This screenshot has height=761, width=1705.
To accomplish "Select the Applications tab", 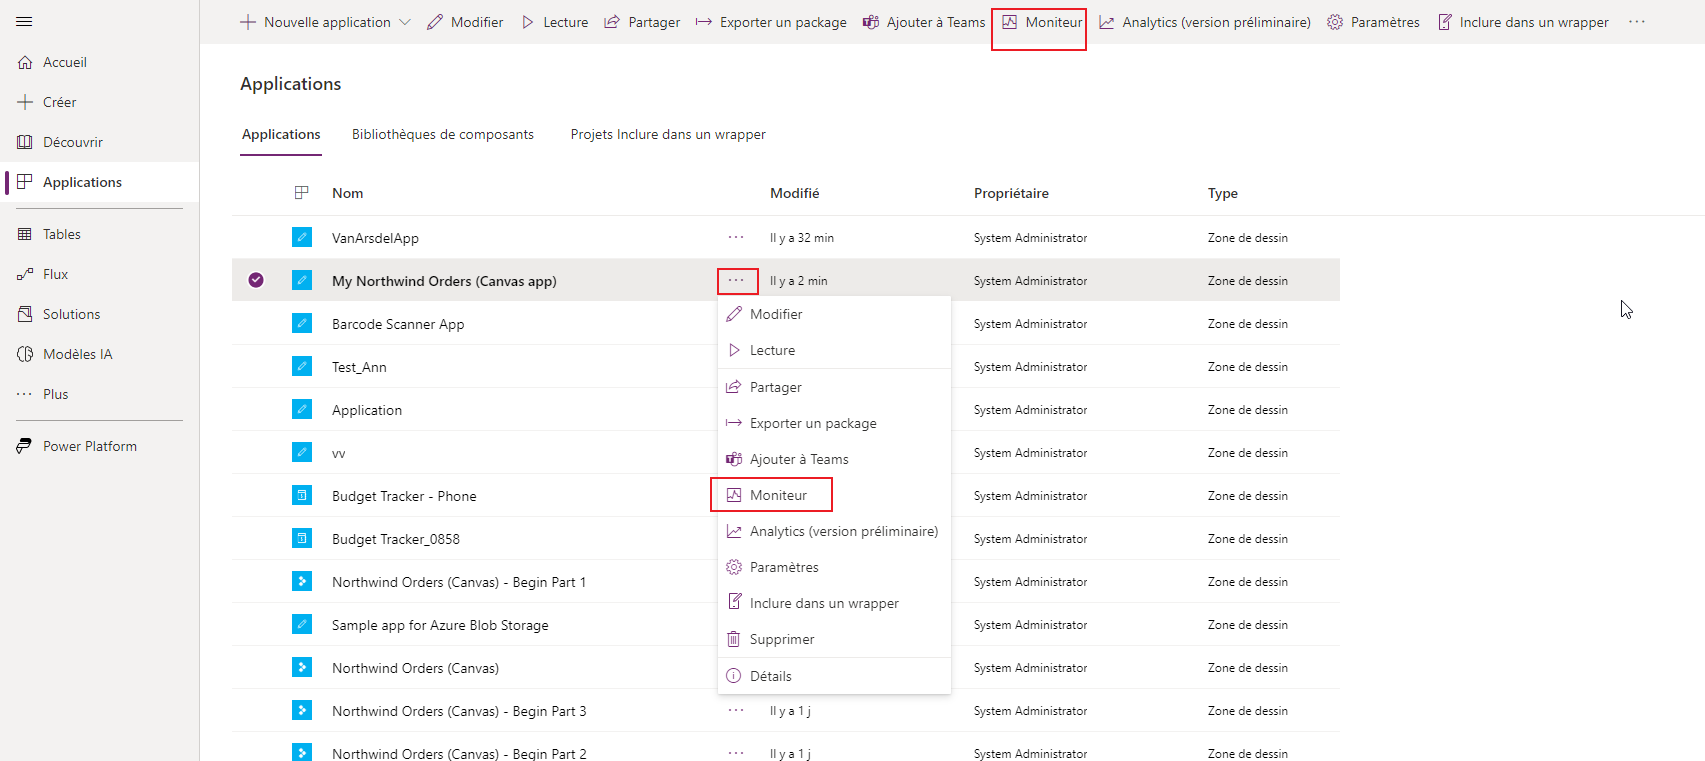I will click(x=281, y=134).
